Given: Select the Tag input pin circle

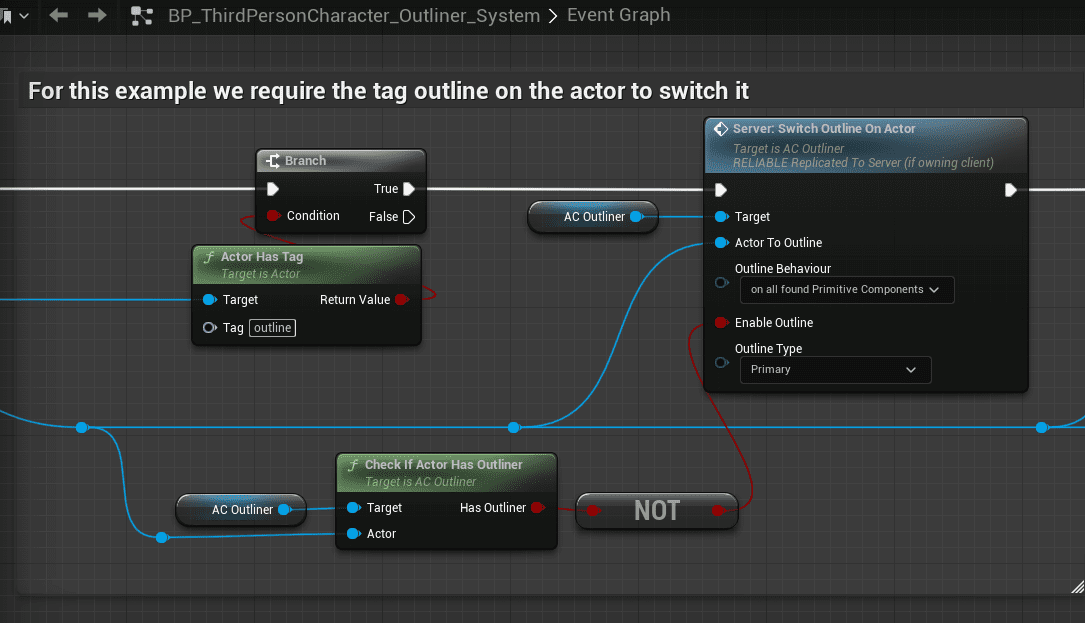Looking at the screenshot, I should [209, 327].
